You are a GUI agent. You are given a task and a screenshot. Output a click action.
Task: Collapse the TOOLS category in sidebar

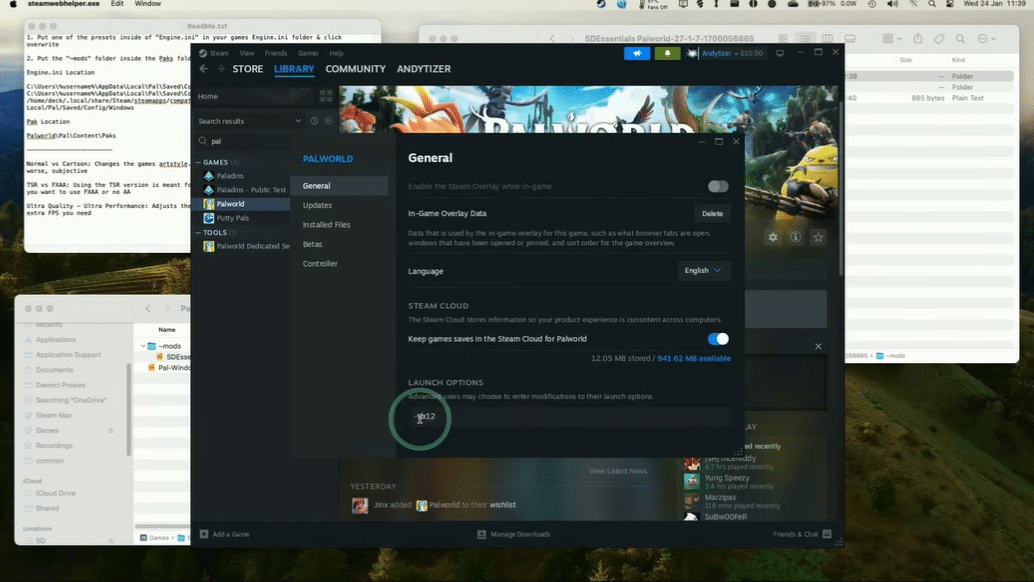198,232
